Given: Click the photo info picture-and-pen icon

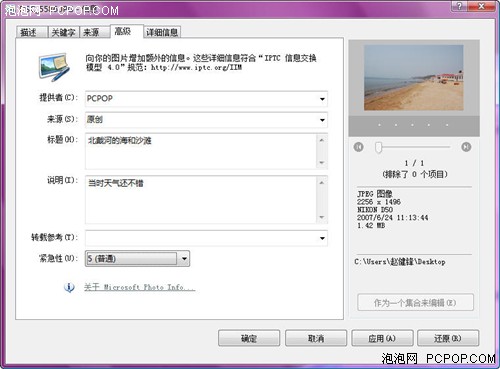Looking at the screenshot, I should (x=54, y=67).
